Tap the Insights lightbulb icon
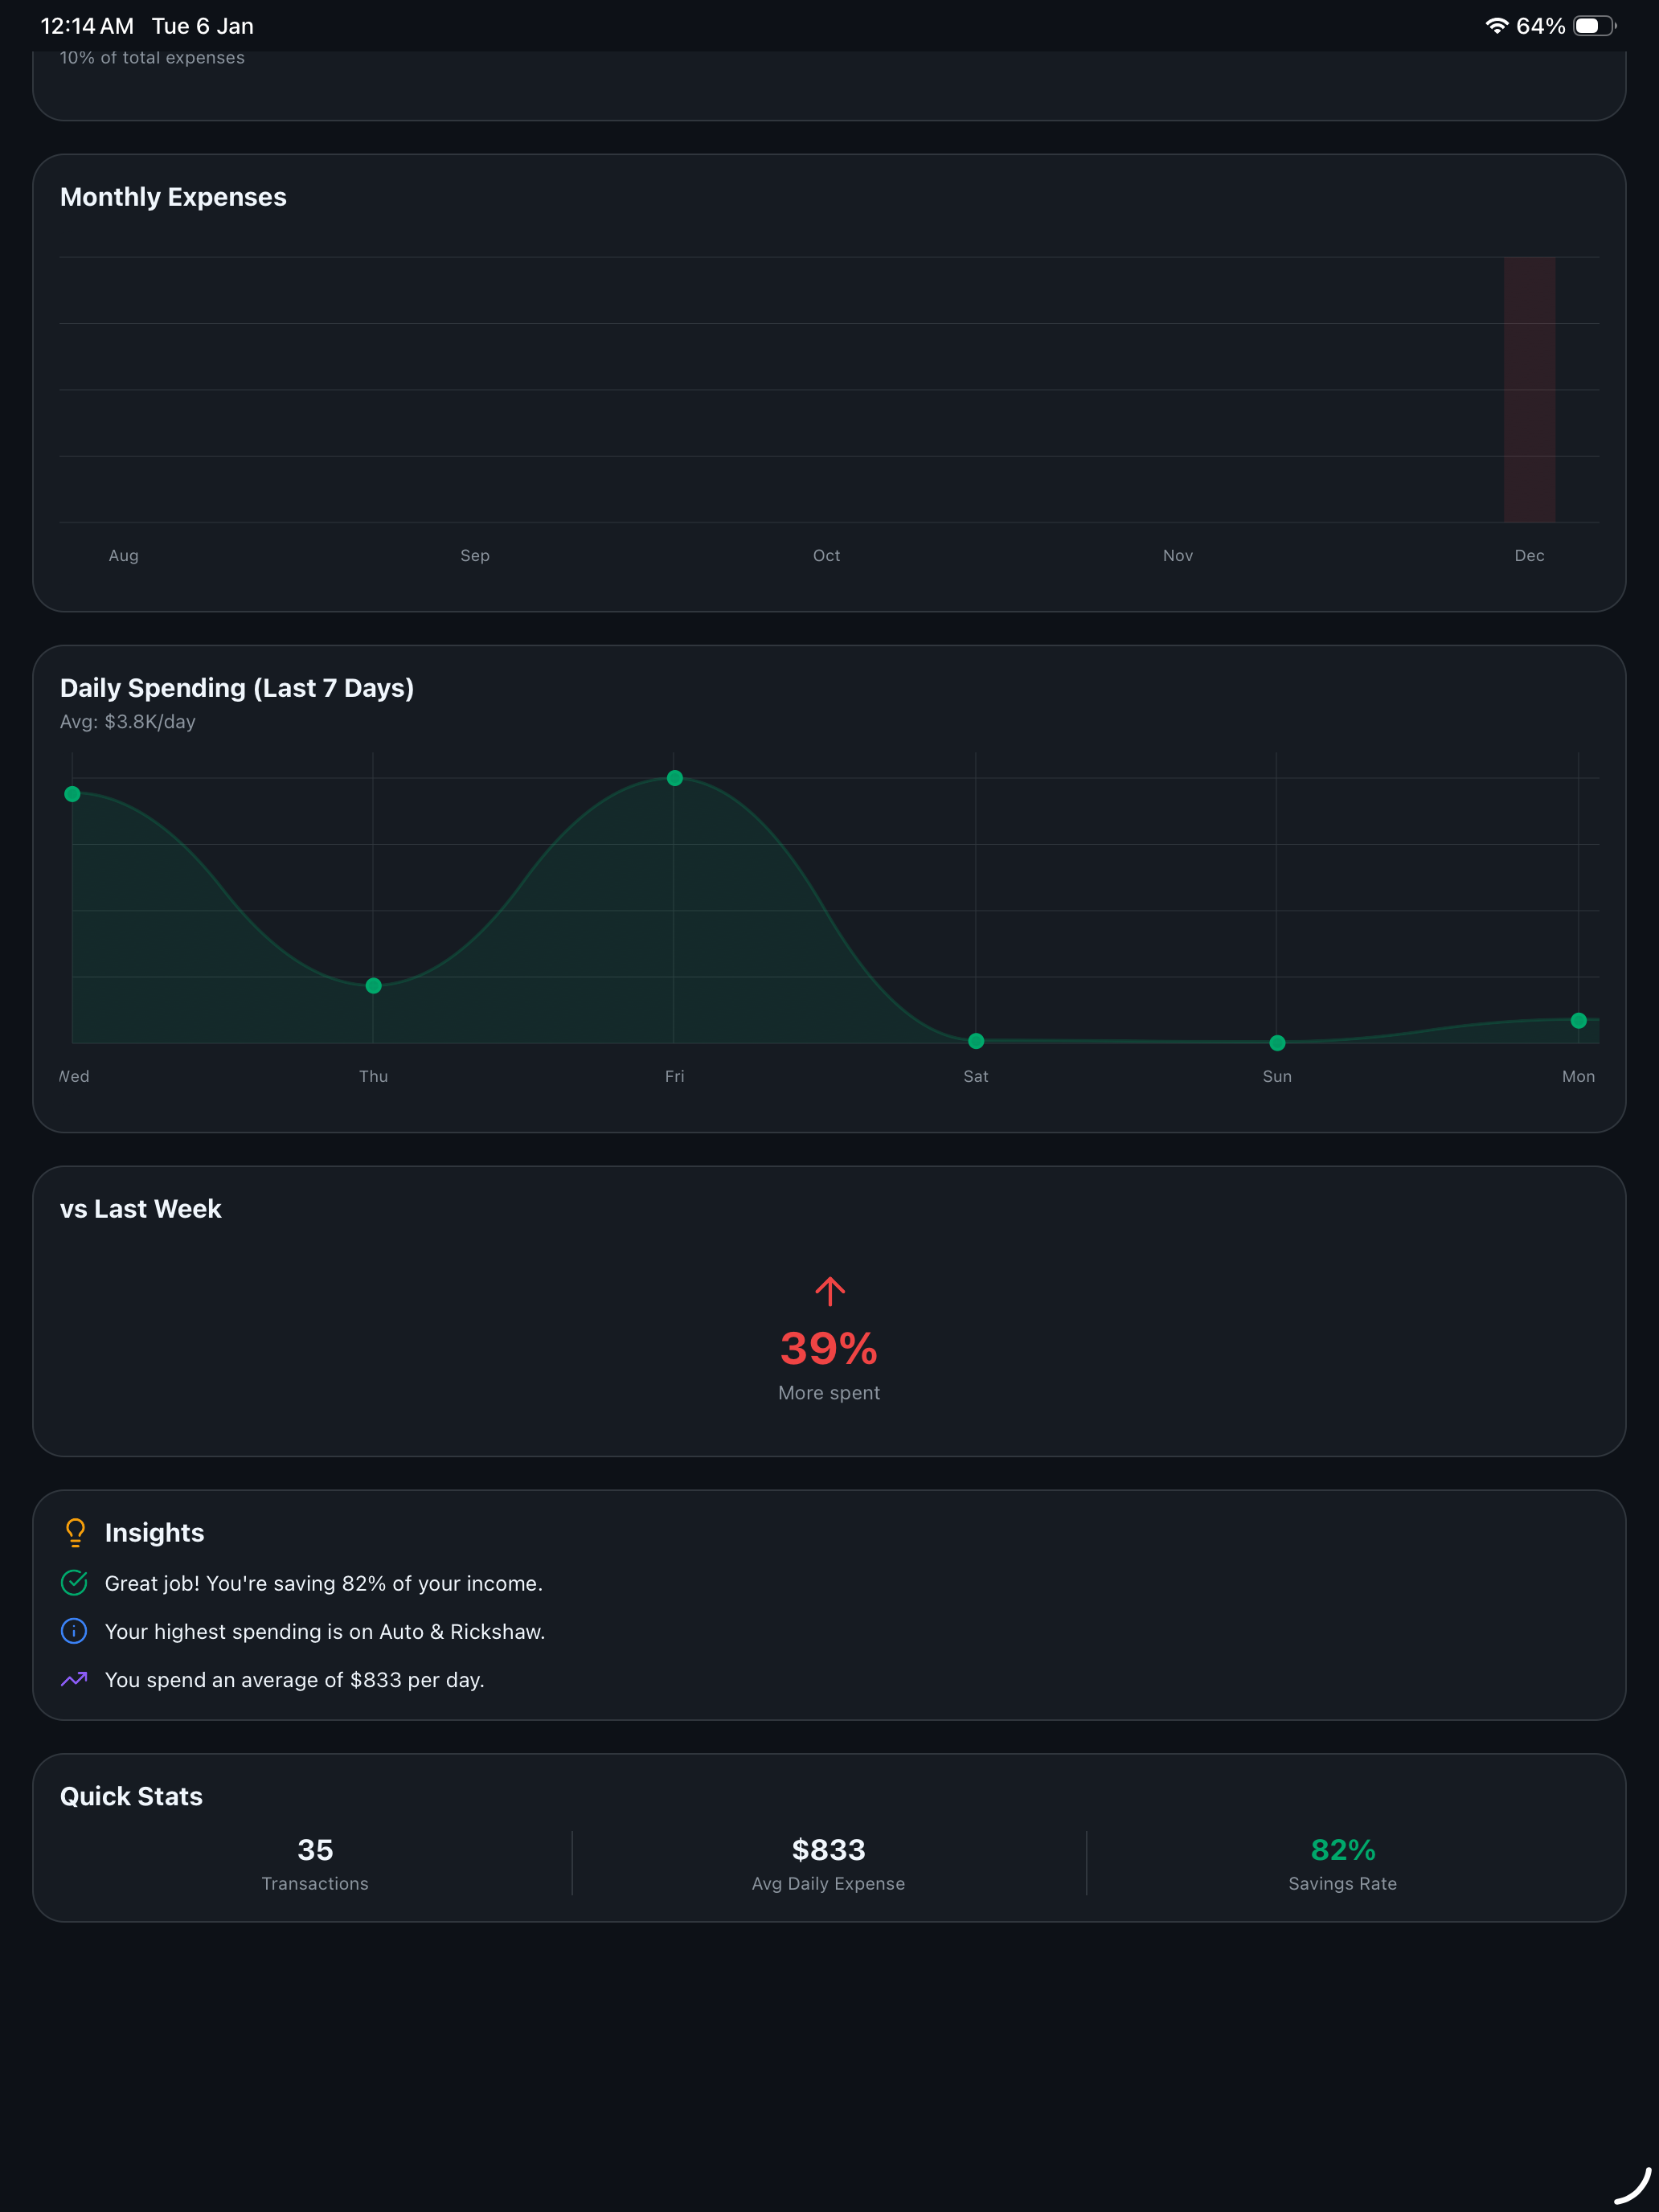Image resolution: width=1659 pixels, height=2212 pixels. [x=75, y=1532]
